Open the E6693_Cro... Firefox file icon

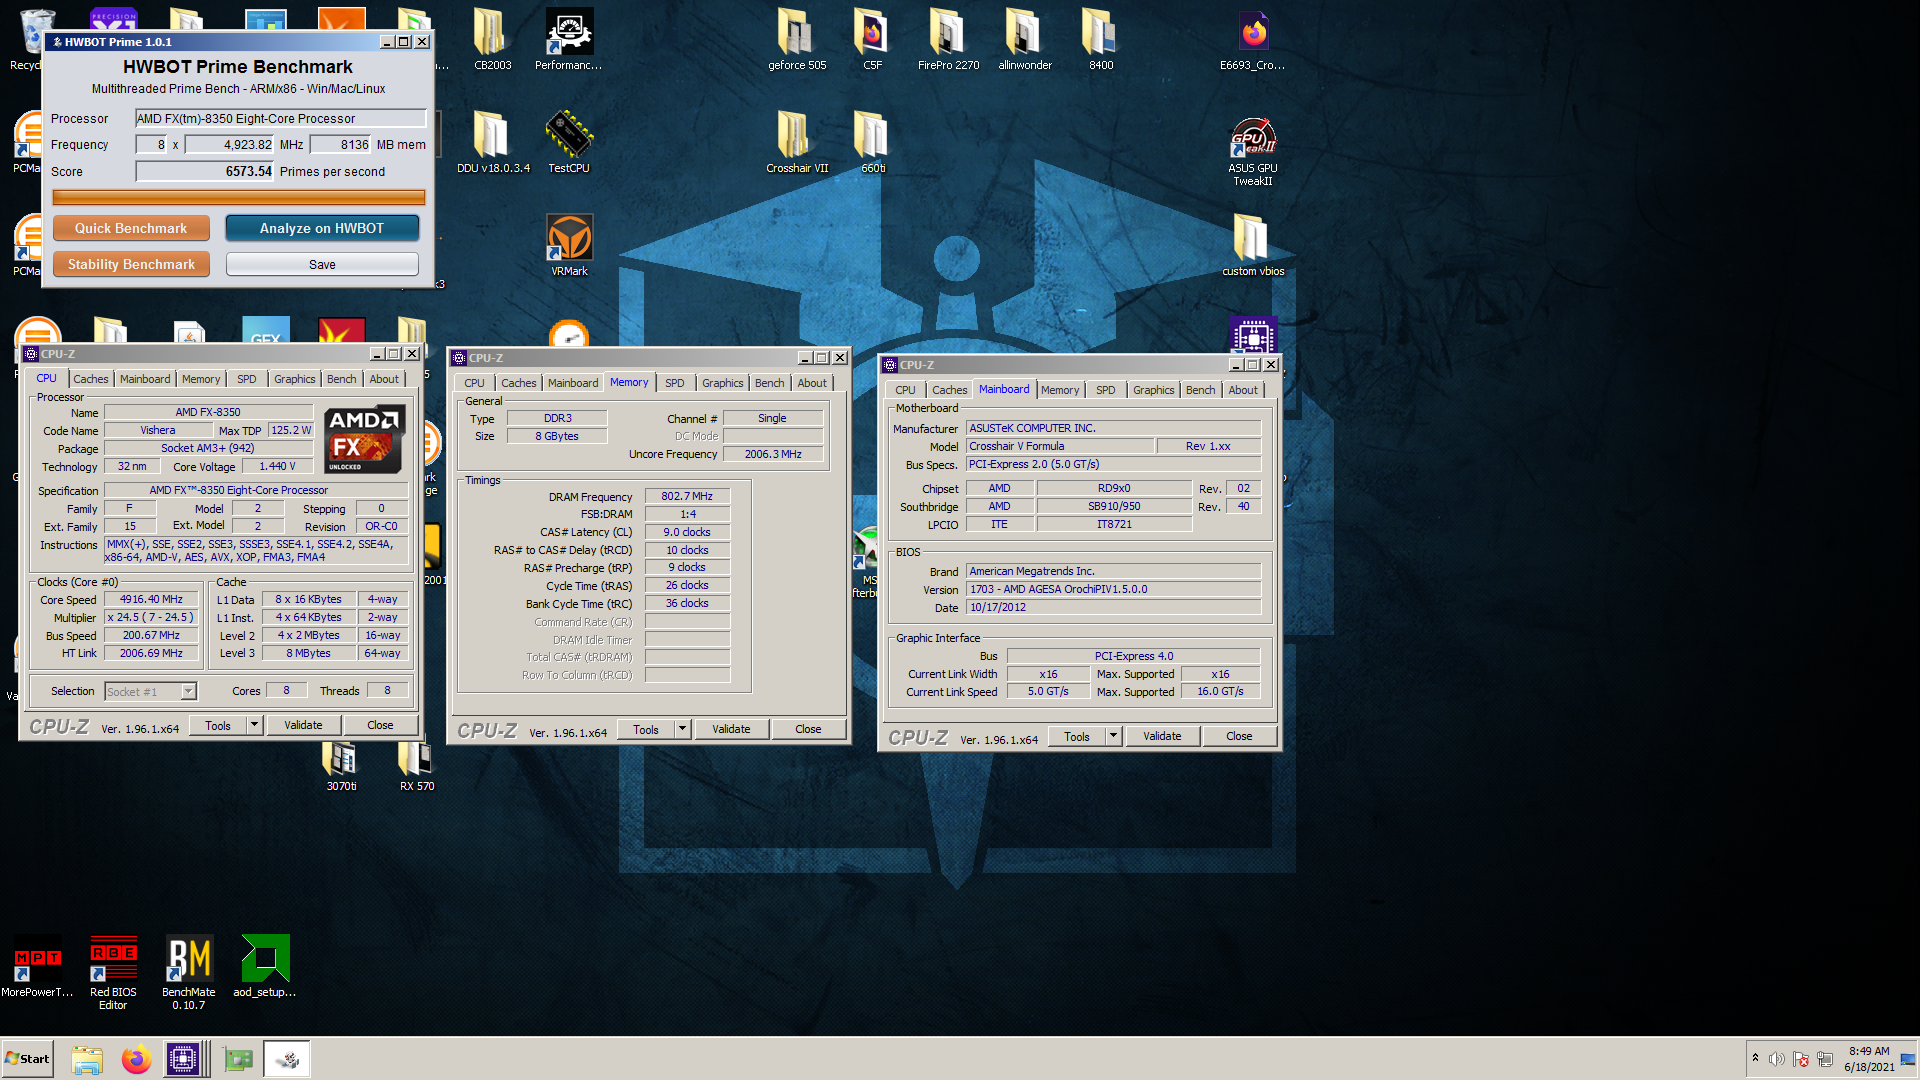point(1253,40)
